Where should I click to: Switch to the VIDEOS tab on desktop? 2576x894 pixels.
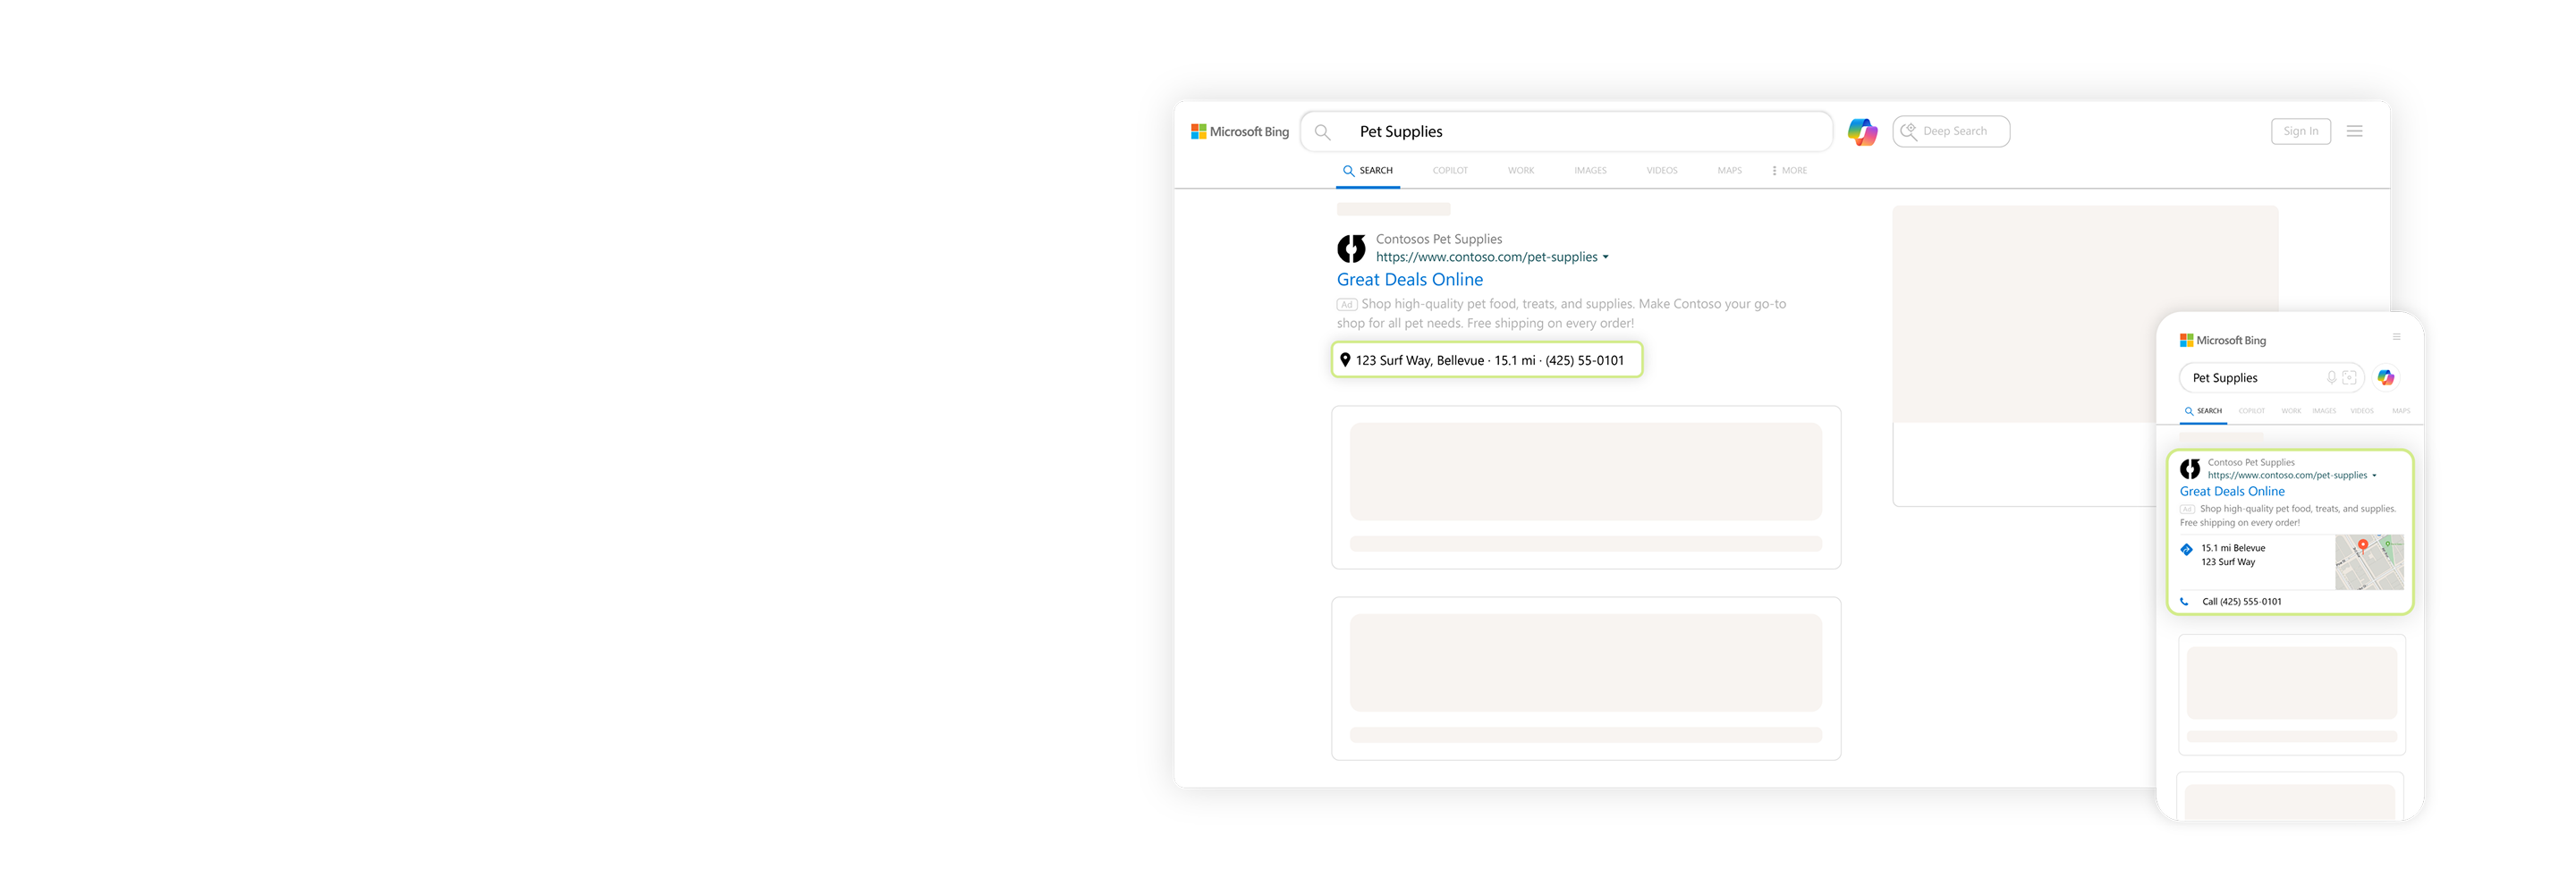pos(1661,171)
